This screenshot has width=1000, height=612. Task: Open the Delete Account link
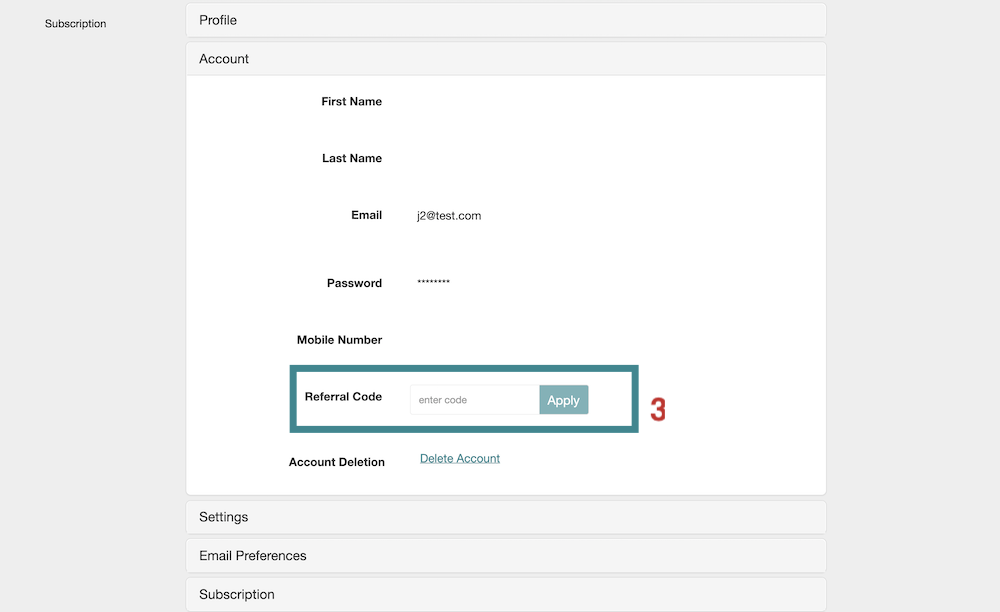click(460, 458)
